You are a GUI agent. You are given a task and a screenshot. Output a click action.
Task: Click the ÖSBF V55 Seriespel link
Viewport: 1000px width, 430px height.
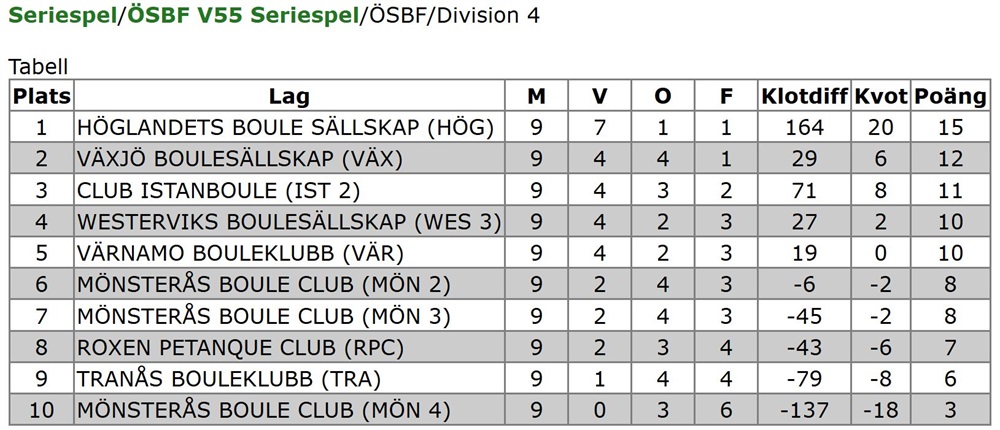pyautogui.click(x=242, y=17)
